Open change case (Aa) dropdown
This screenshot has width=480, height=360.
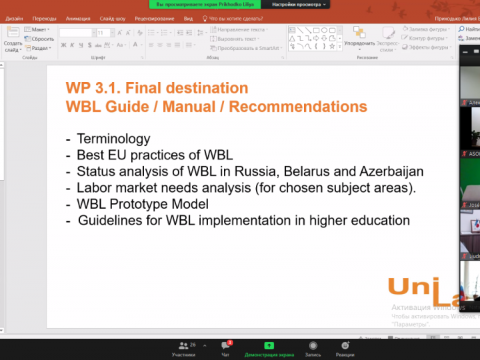tap(120, 45)
